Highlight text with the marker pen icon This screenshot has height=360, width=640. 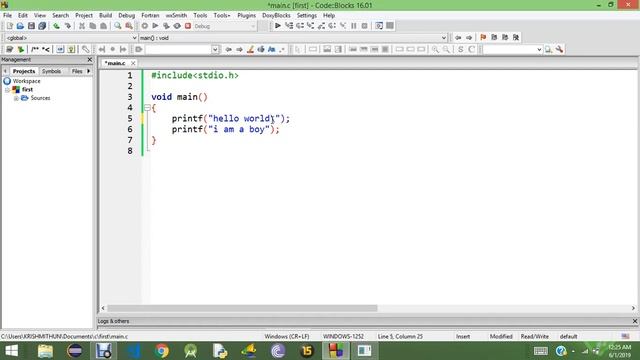tap(250, 49)
